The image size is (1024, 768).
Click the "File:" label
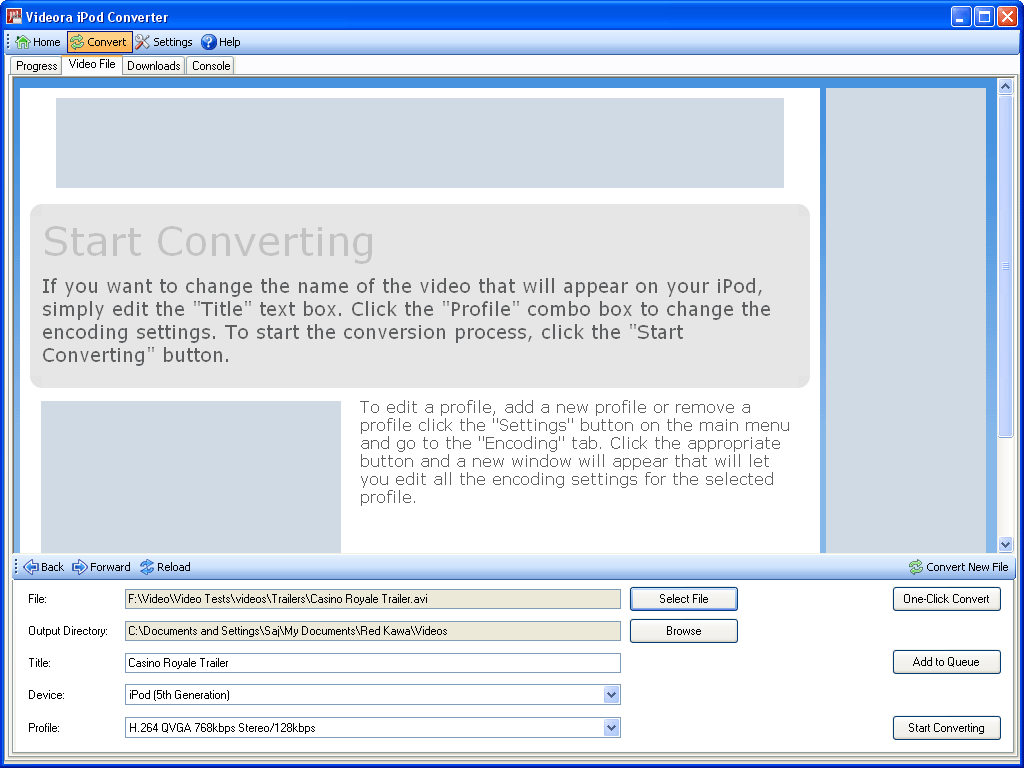pyautogui.click(x=37, y=599)
